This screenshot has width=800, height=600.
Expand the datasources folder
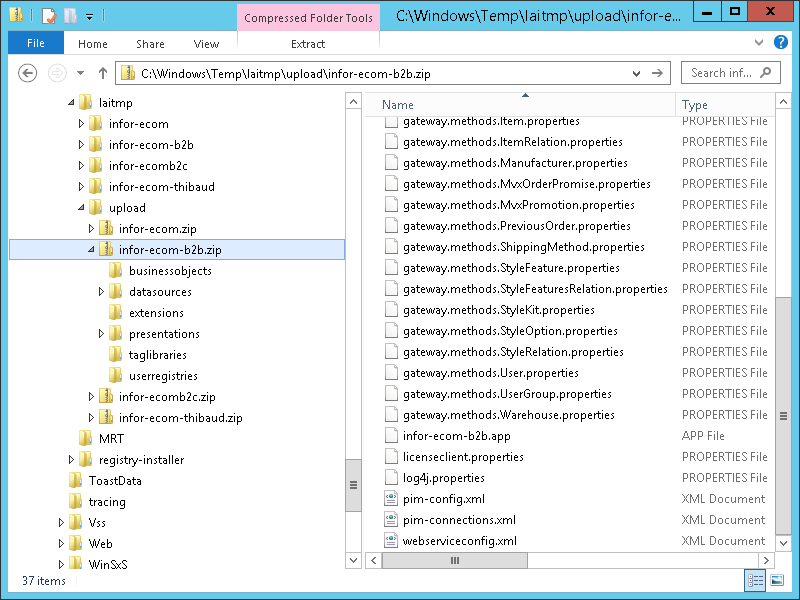tap(102, 292)
